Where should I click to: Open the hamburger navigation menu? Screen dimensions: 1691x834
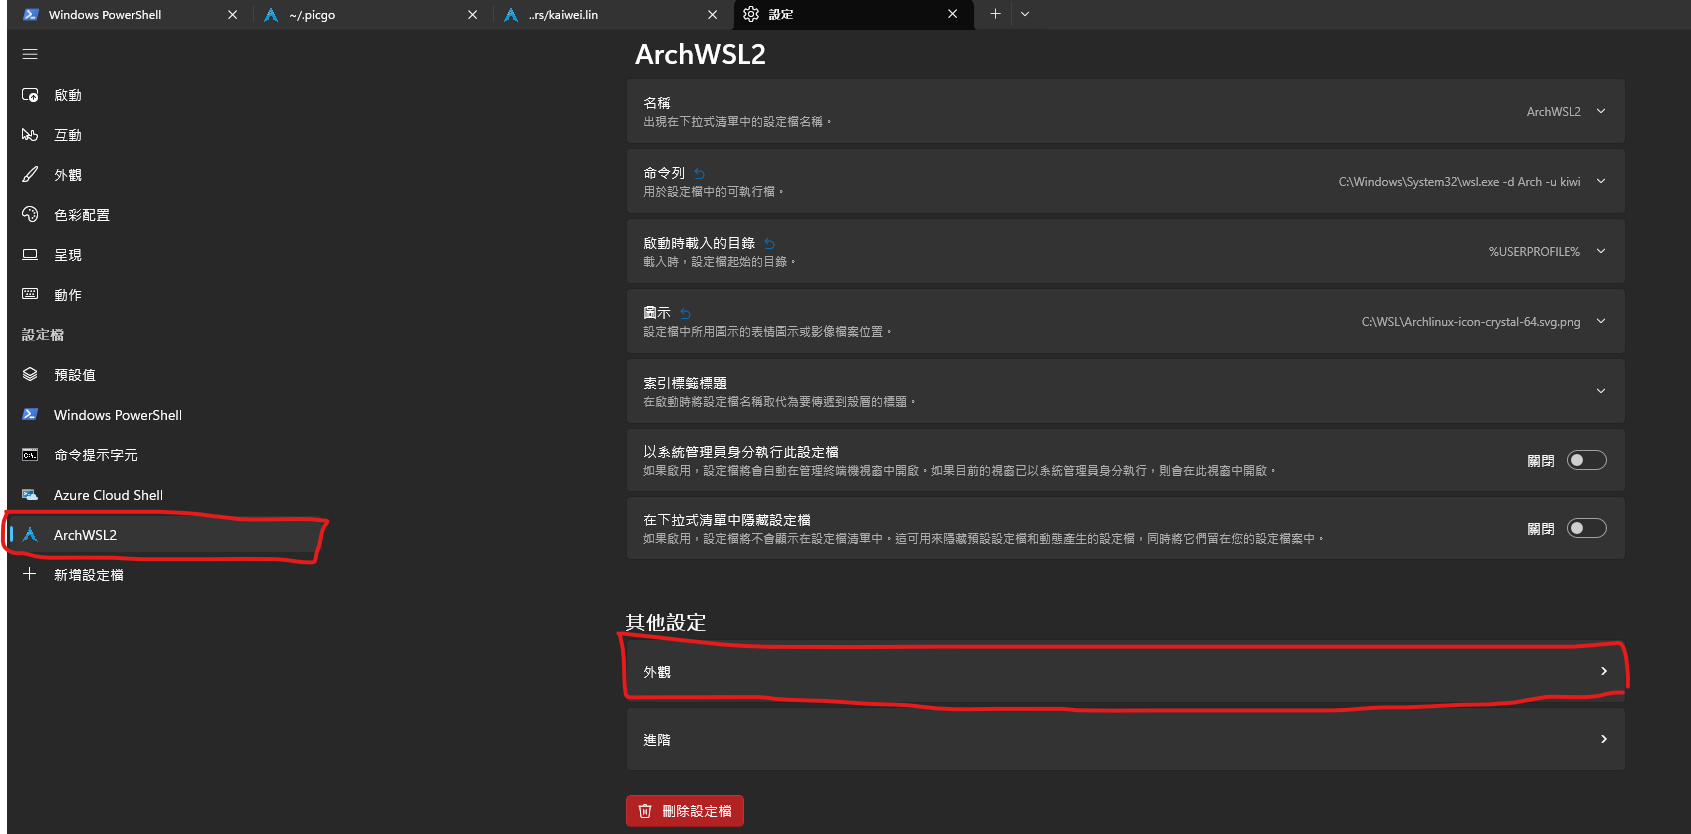(30, 54)
